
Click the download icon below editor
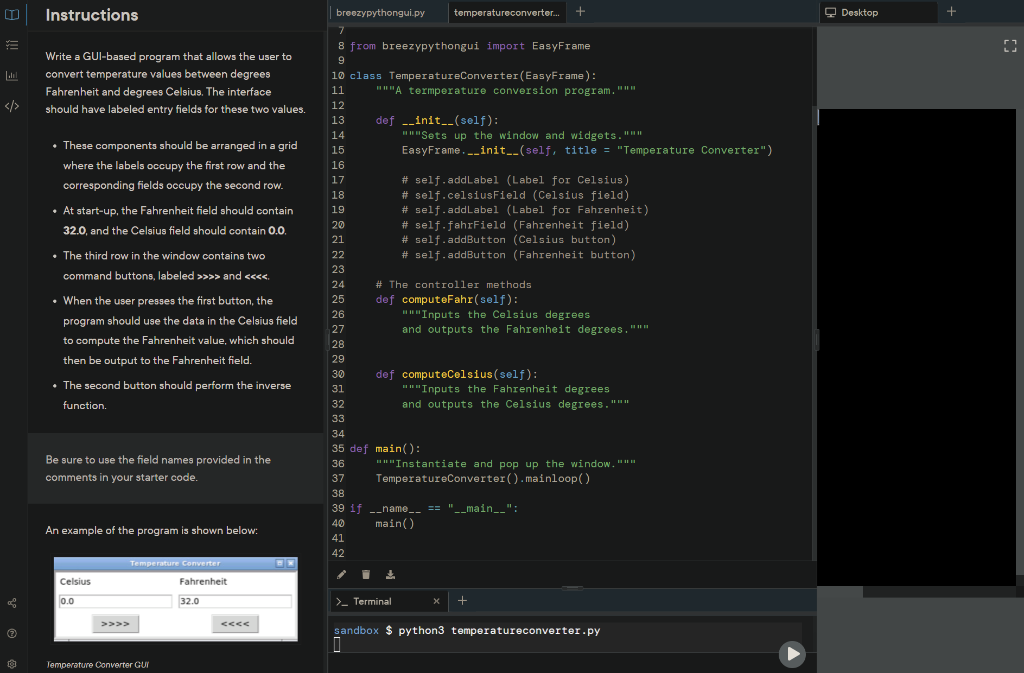pyautogui.click(x=390, y=574)
